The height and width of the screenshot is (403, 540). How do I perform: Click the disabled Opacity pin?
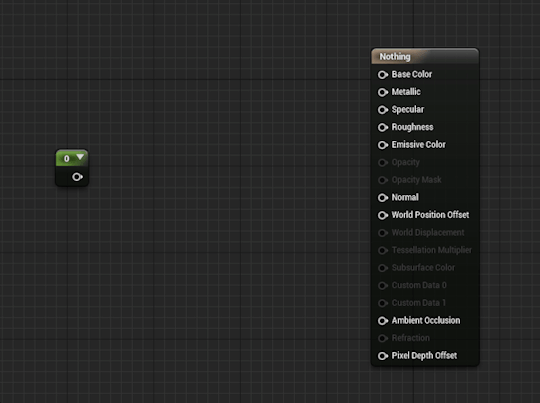click(383, 163)
